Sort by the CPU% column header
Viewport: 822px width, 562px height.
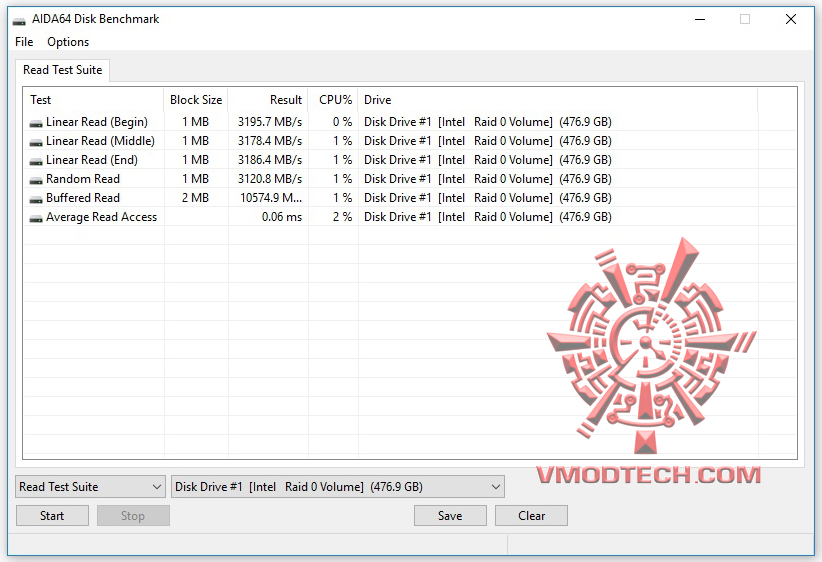pos(333,100)
